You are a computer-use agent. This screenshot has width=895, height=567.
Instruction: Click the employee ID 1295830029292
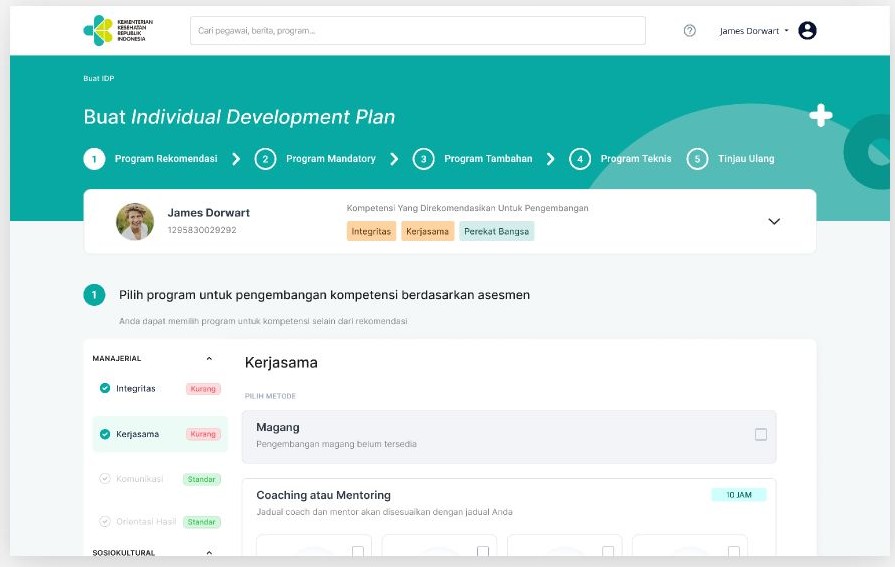click(202, 230)
